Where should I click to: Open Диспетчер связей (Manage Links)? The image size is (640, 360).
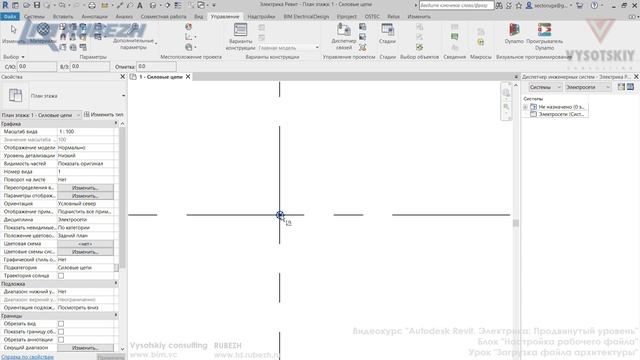coord(344,36)
